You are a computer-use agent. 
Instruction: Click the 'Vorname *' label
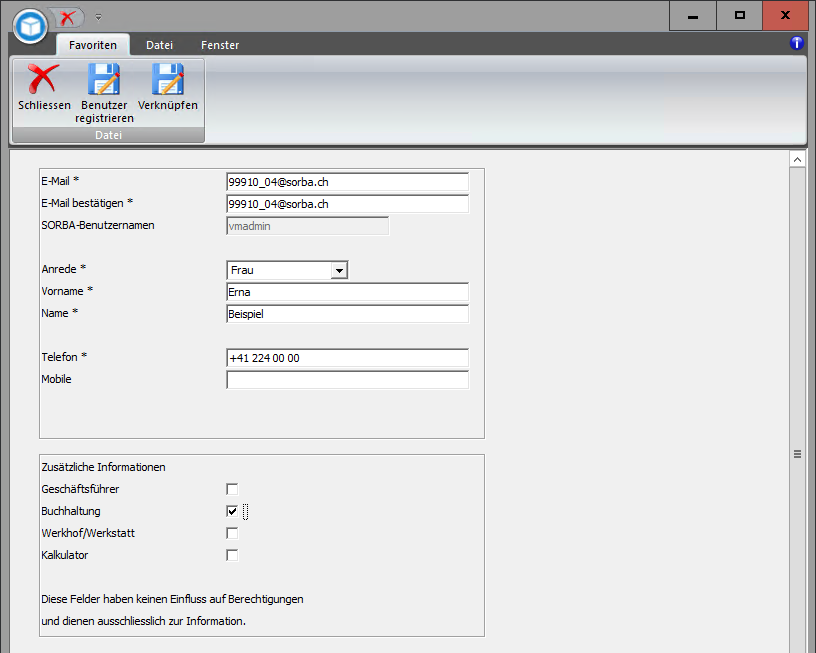coord(67,291)
